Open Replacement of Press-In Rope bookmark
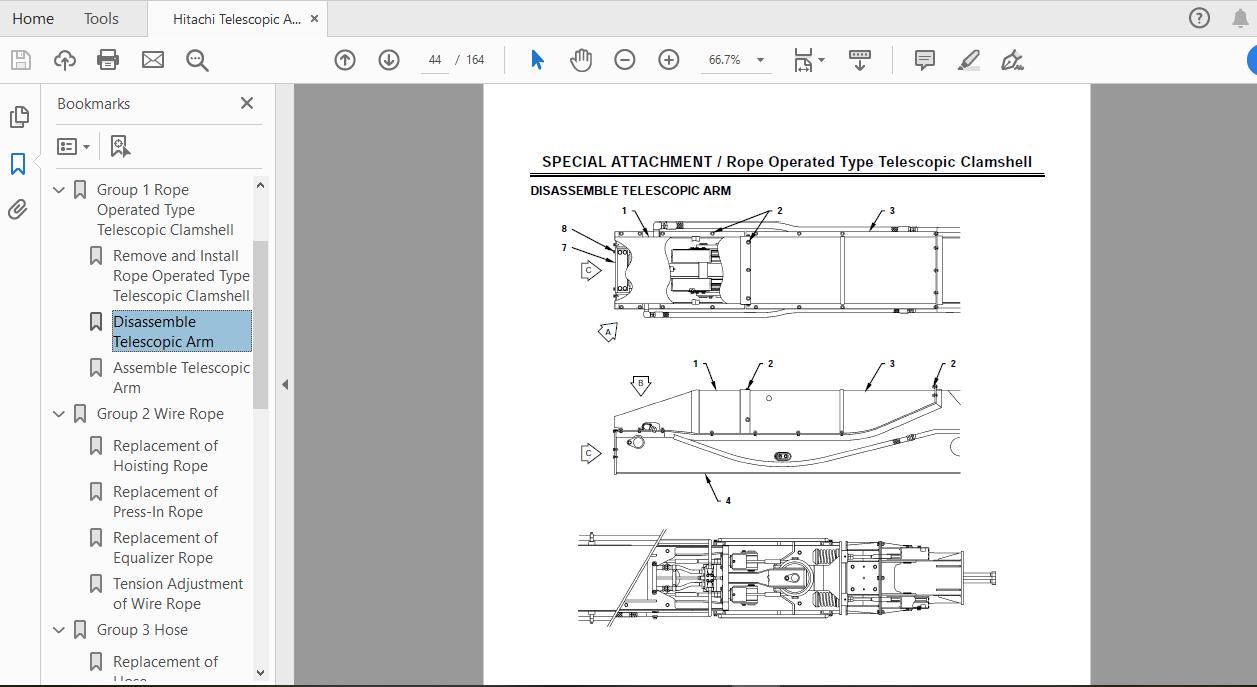 coord(165,502)
